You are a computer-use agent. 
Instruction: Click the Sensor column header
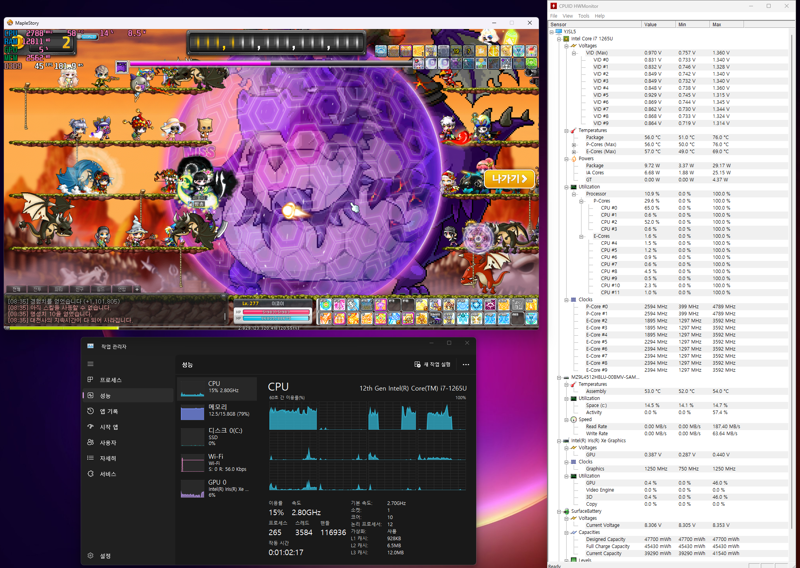coord(595,24)
